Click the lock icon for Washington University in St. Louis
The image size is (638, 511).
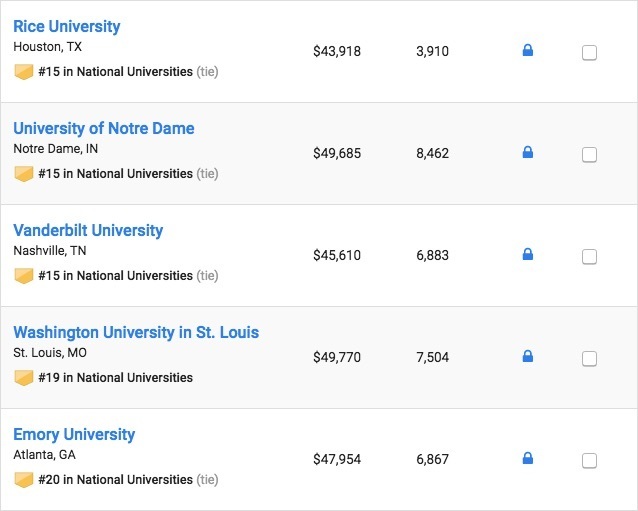click(528, 356)
